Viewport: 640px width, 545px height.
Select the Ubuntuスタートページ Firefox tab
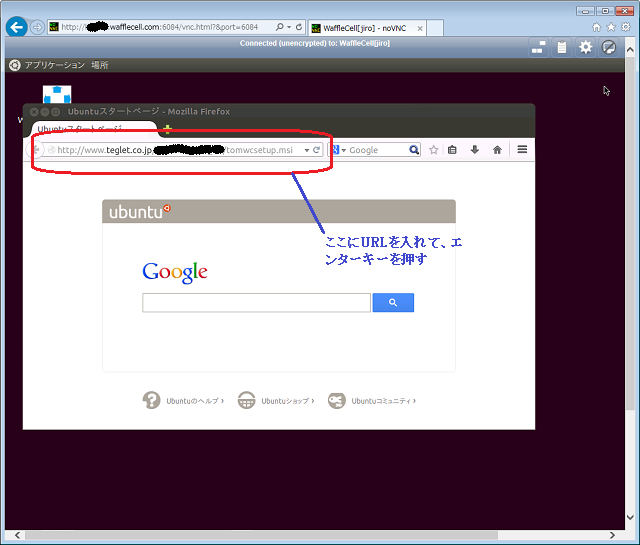pos(93,129)
